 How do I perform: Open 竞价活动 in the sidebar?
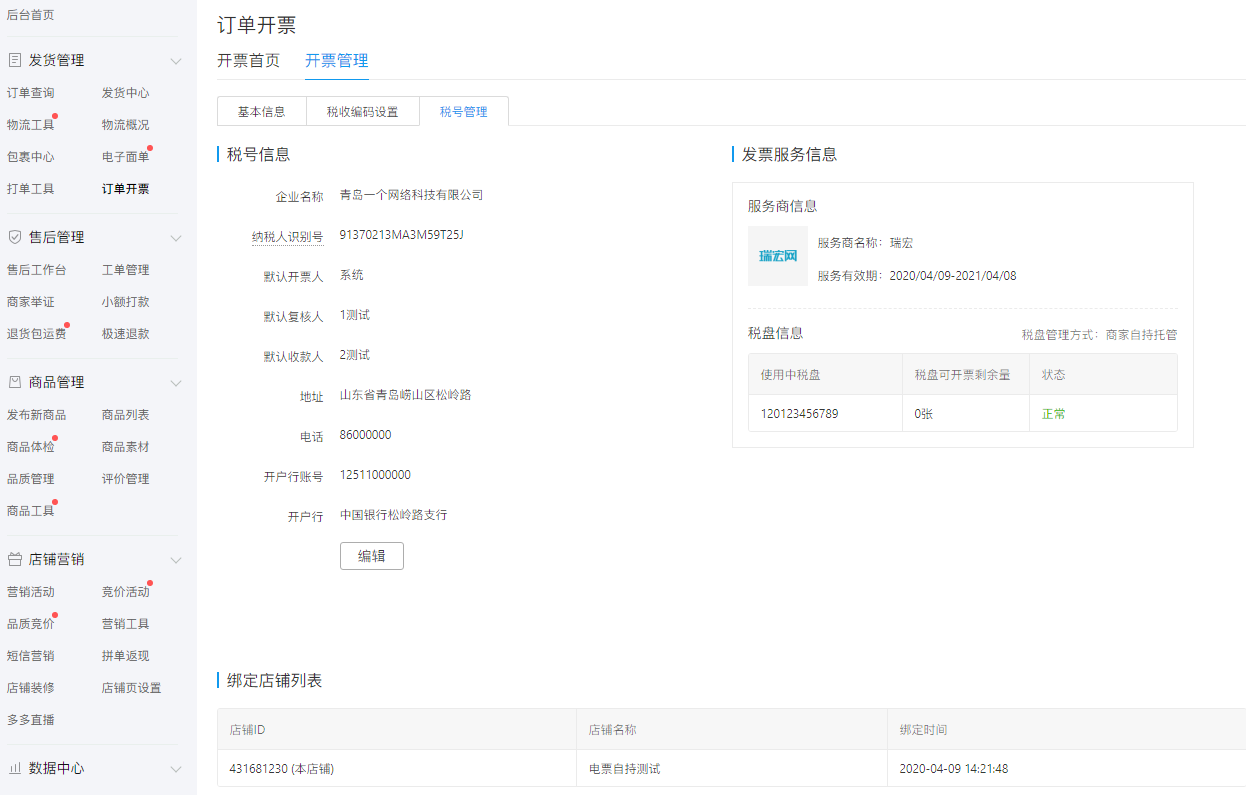(x=126, y=592)
